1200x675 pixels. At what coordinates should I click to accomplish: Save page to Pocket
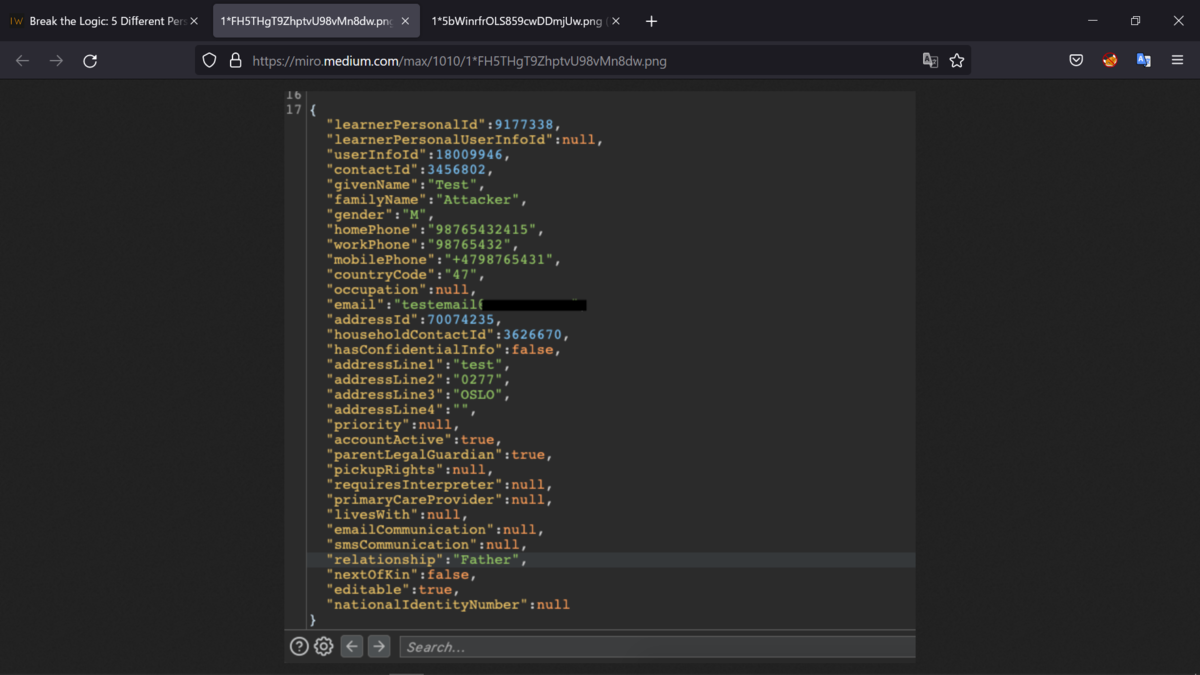pyautogui.click(x=1076, y=61)
